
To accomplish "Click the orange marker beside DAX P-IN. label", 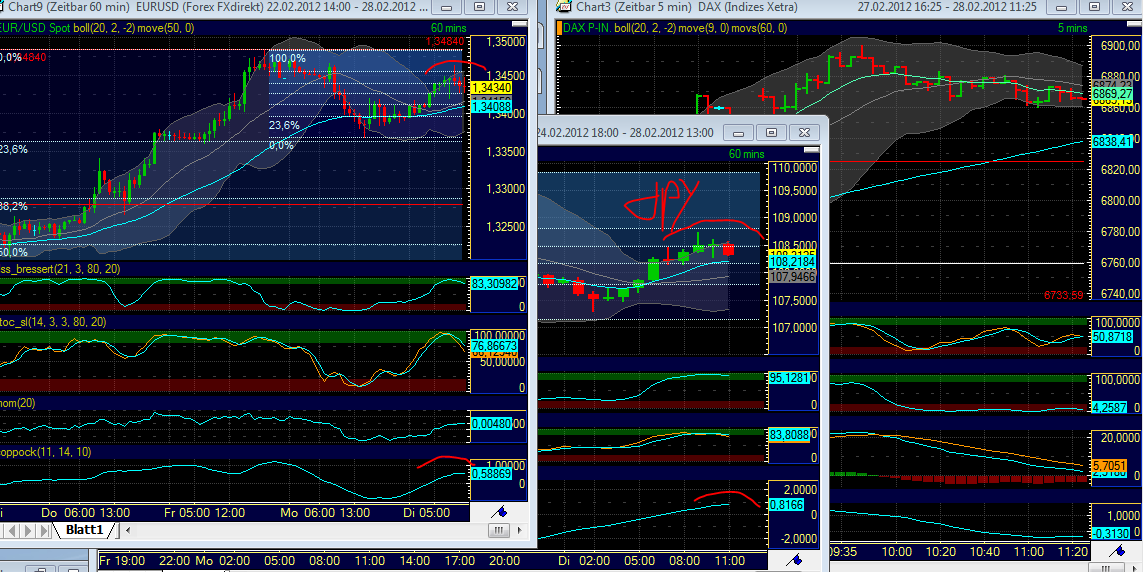I will pyautogui.click(x=560, y=28).
